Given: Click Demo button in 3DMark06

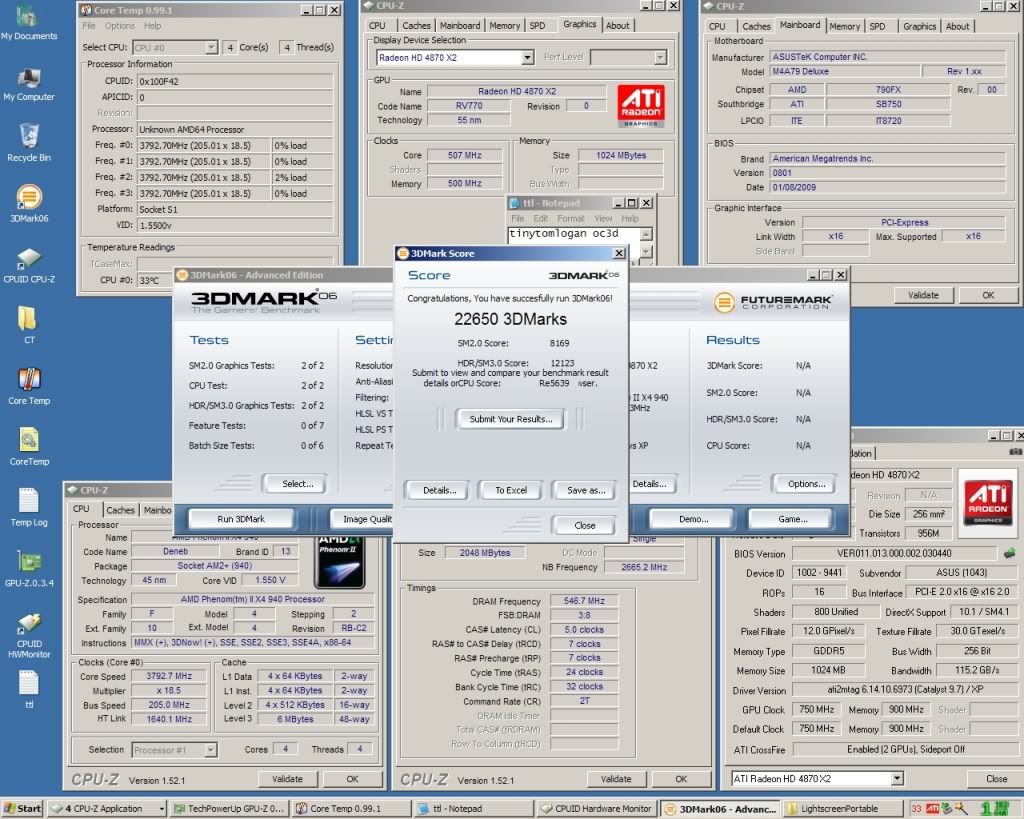Looking at the screenshot, I should tap(693, 519).
